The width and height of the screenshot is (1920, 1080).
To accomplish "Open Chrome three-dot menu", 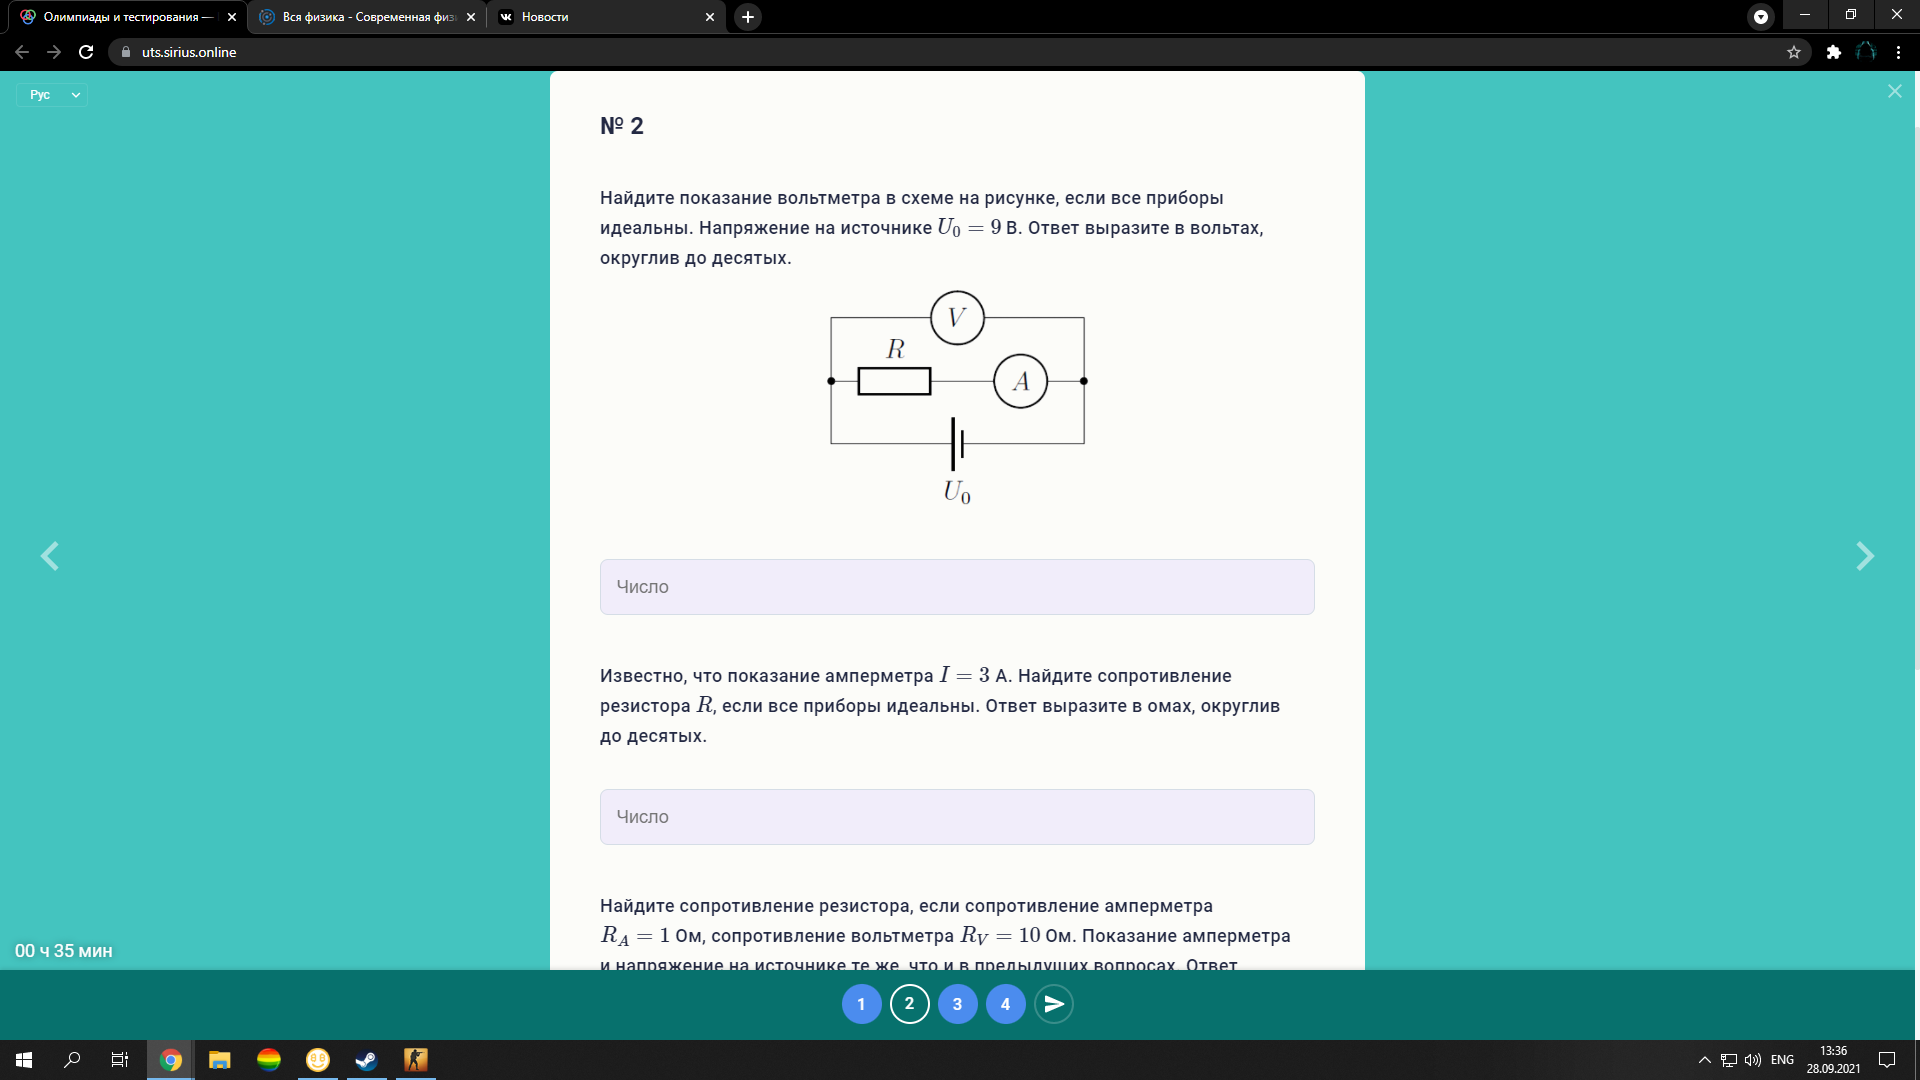I will coord(1898,52).
